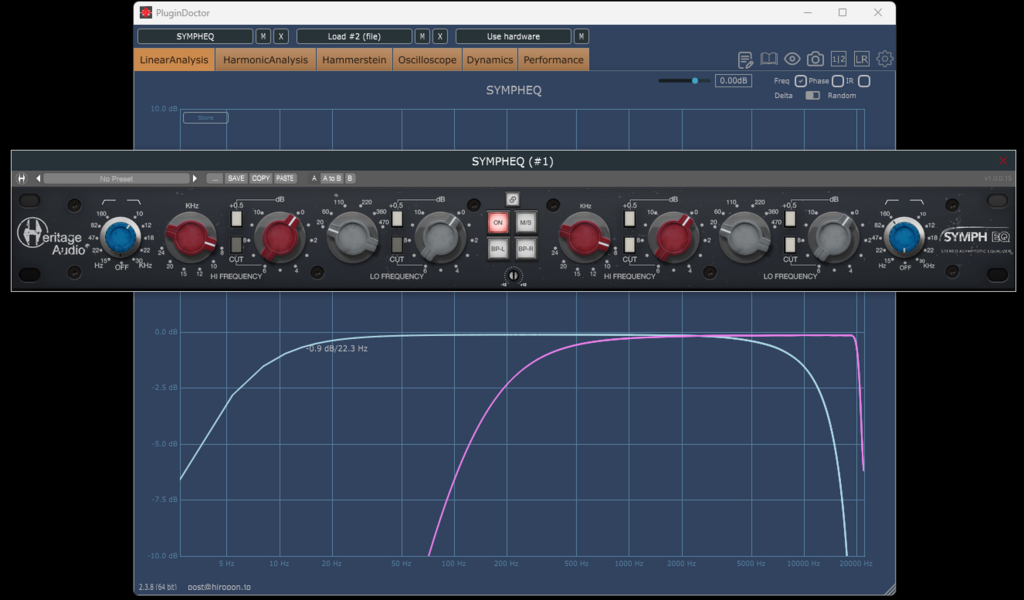Open the Hammerstein tab
Screen dimensions: 1024x600
[x=354, y=59]
